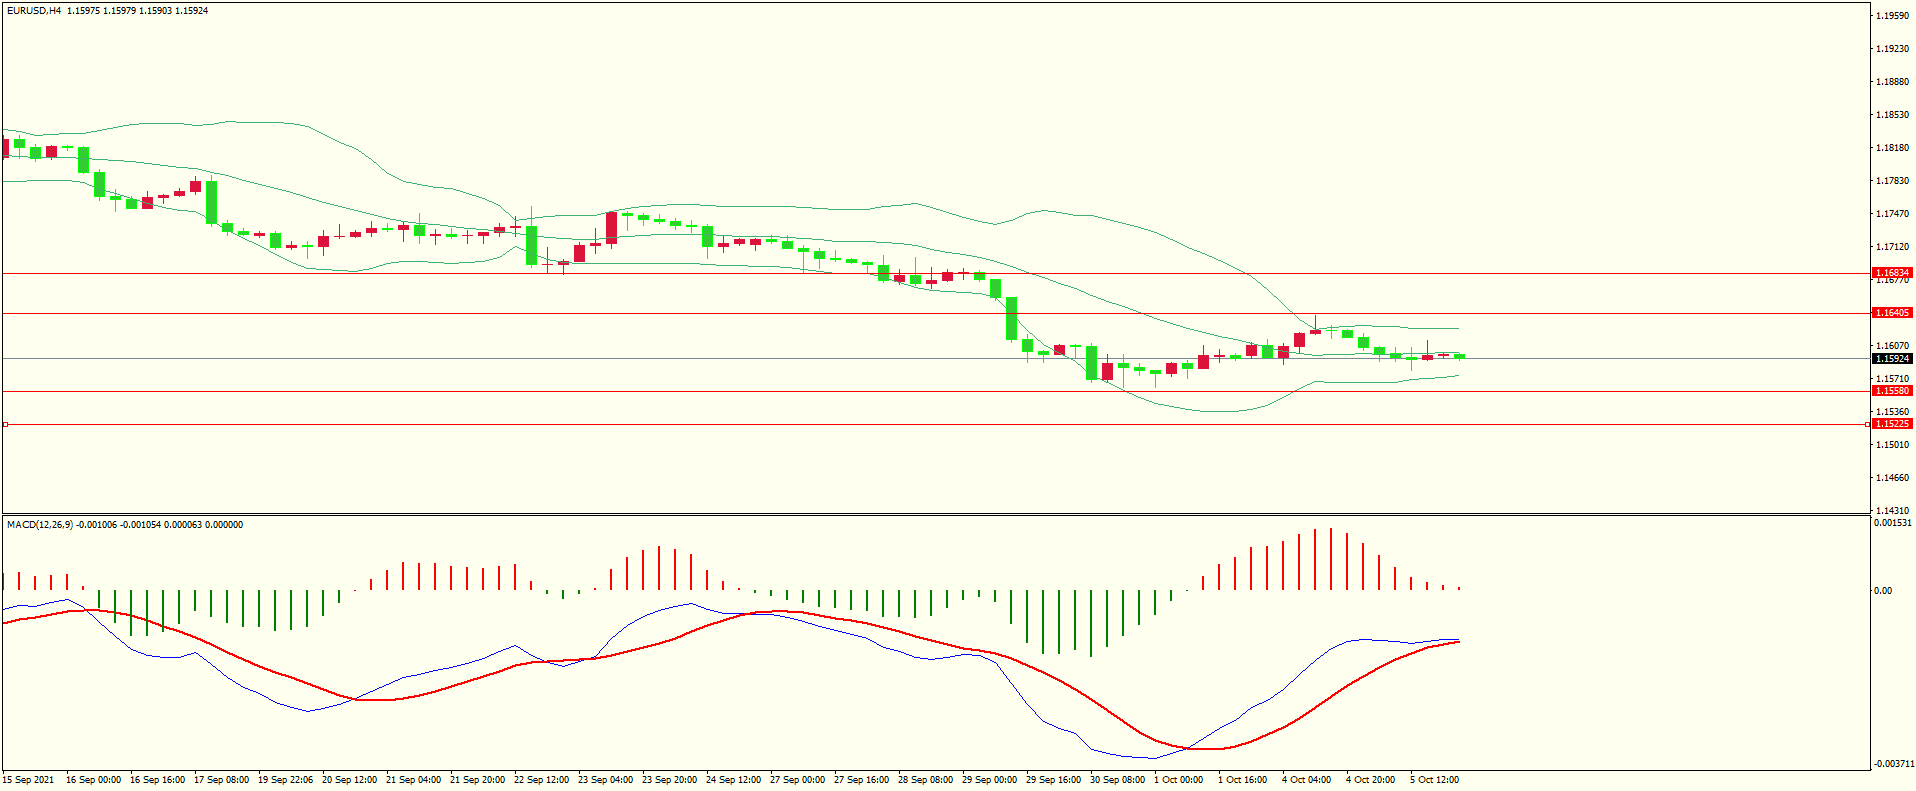Click the red 1.16834 price tag
Viewport: 1916px width, 791px height.
click(x=1892, y=273)
